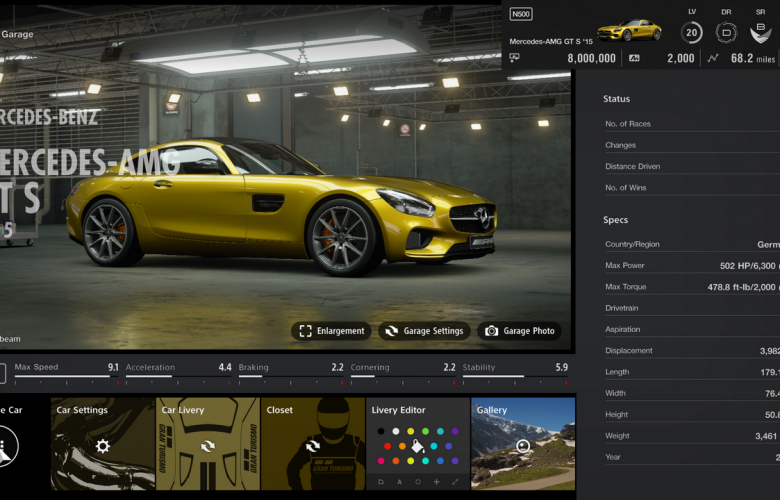
Task: Click the Max Speed performance bar
Action: click(66, 376)
